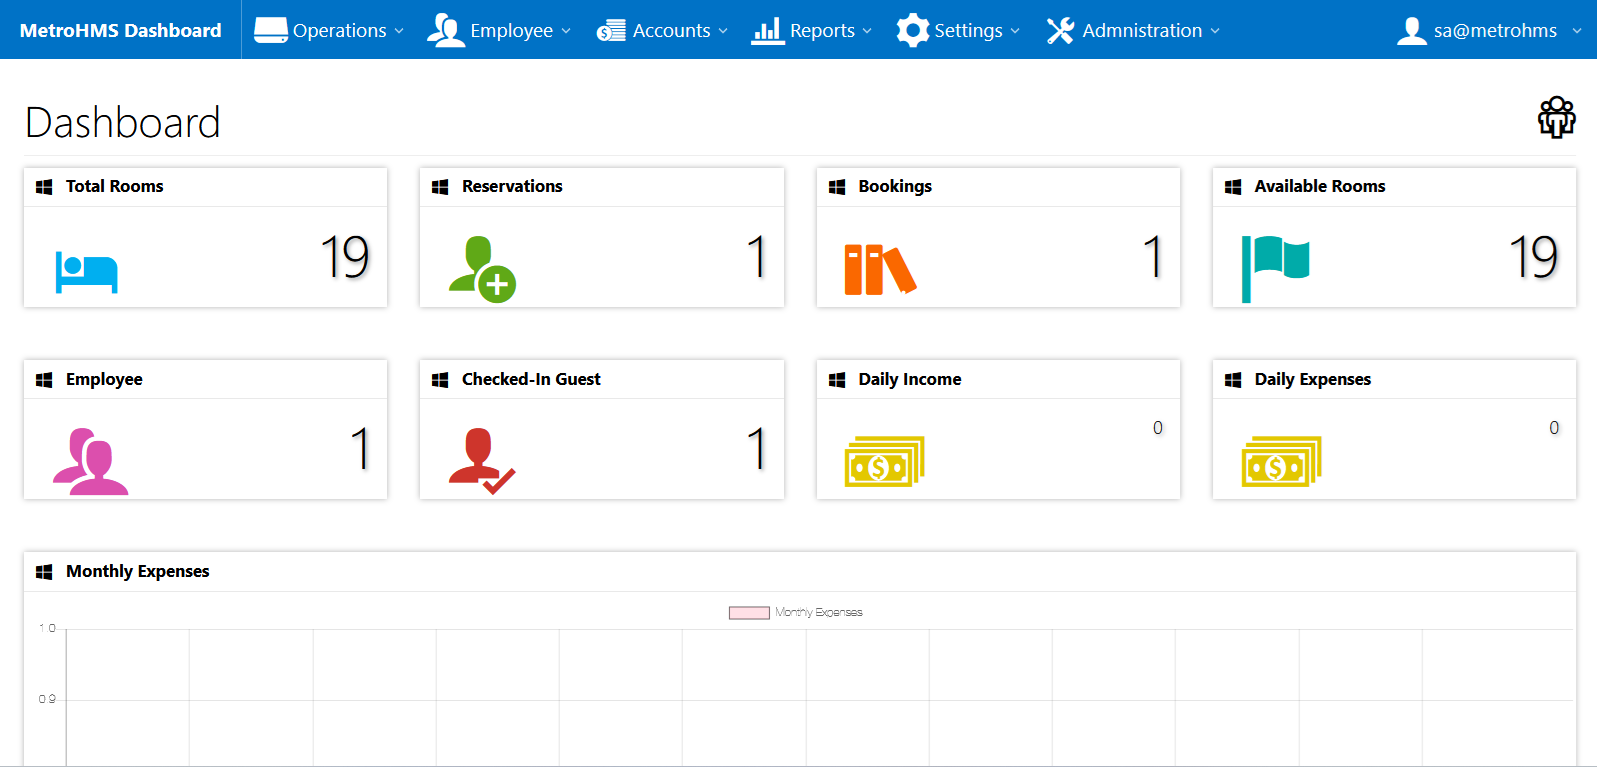Click the Checked-In Guest count 1
The height and width of the screenshot is (767, 1597).
pyautogui.click(x=757, y=449)
